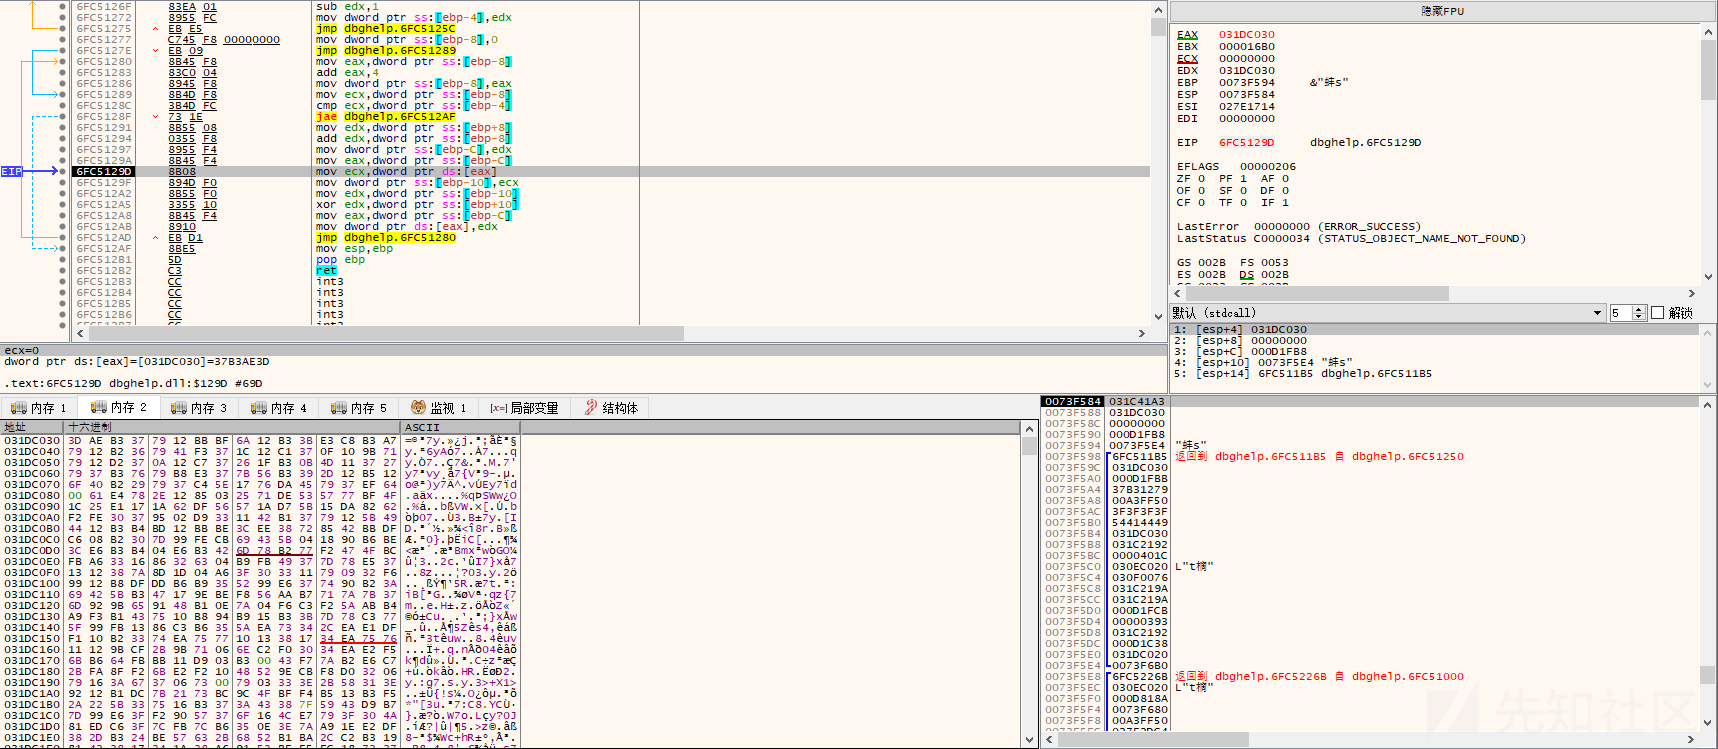Click the argument count input field
Screen dimensions: 1718x749
point(1621,313)
